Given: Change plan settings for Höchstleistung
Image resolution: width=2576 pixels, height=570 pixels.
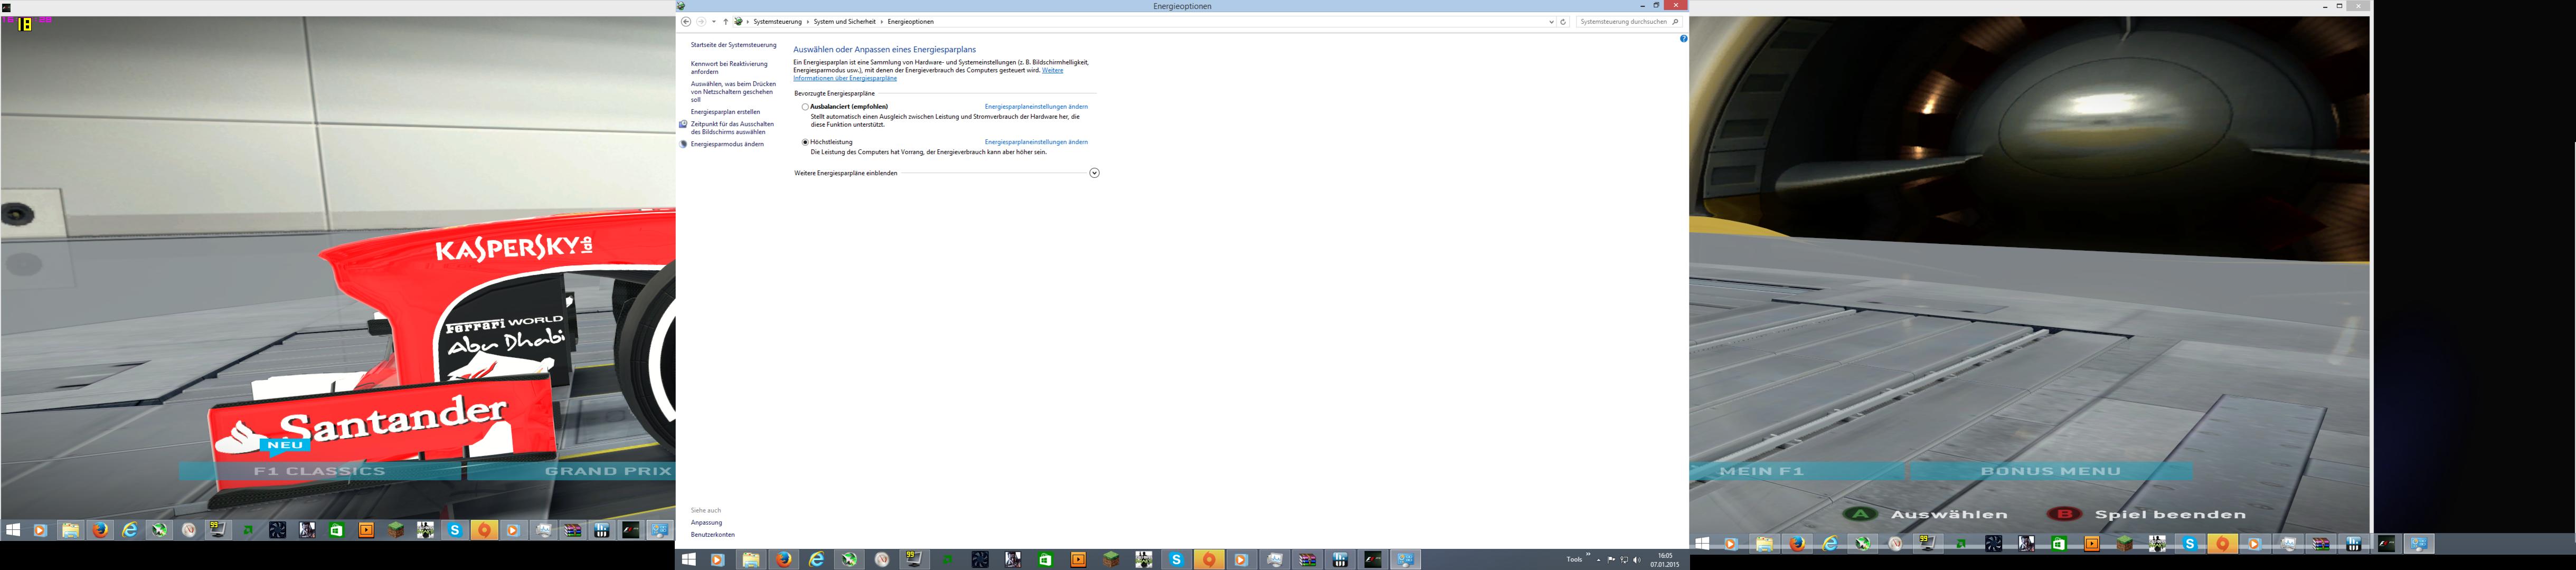Looking at the screenshot, I should point(1036,142).
